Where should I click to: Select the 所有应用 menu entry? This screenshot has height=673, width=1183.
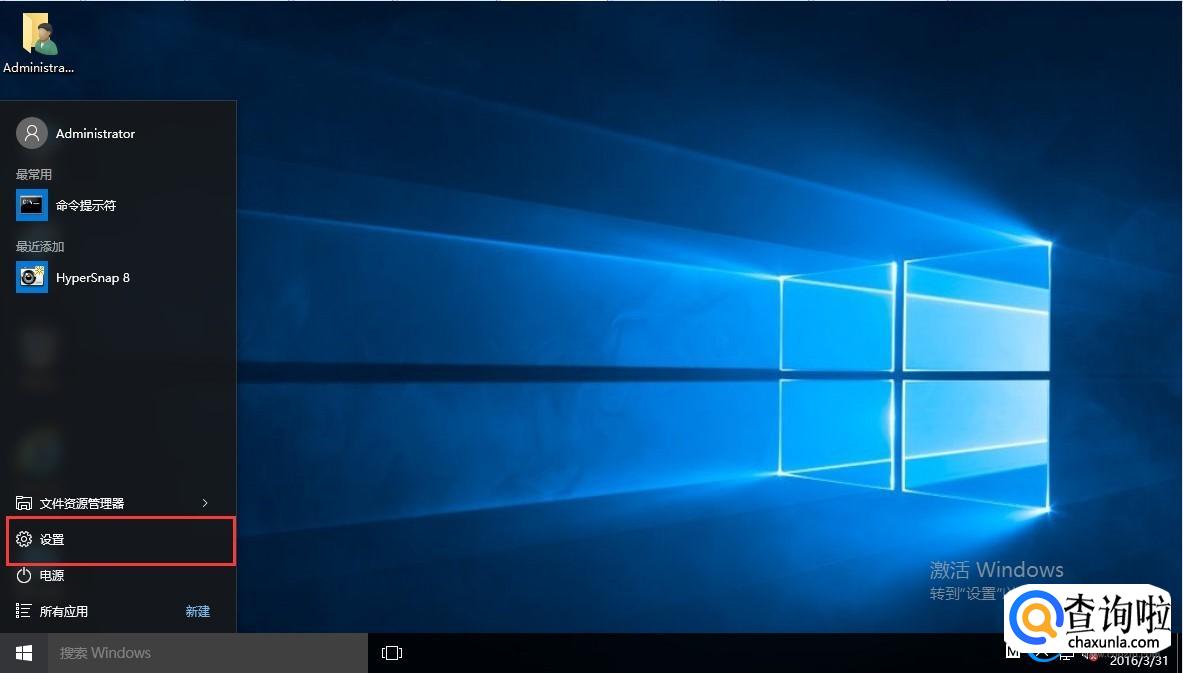64,612
